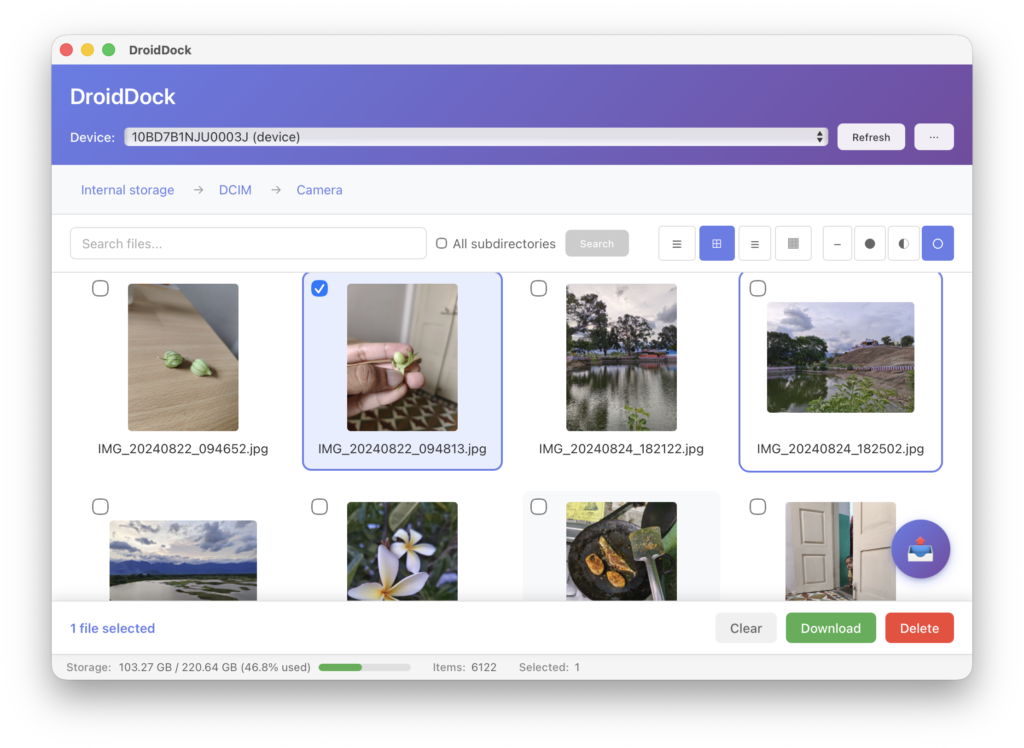The image size is (1024, 748).
Task: Download the selected file
Action: point(830,628)
